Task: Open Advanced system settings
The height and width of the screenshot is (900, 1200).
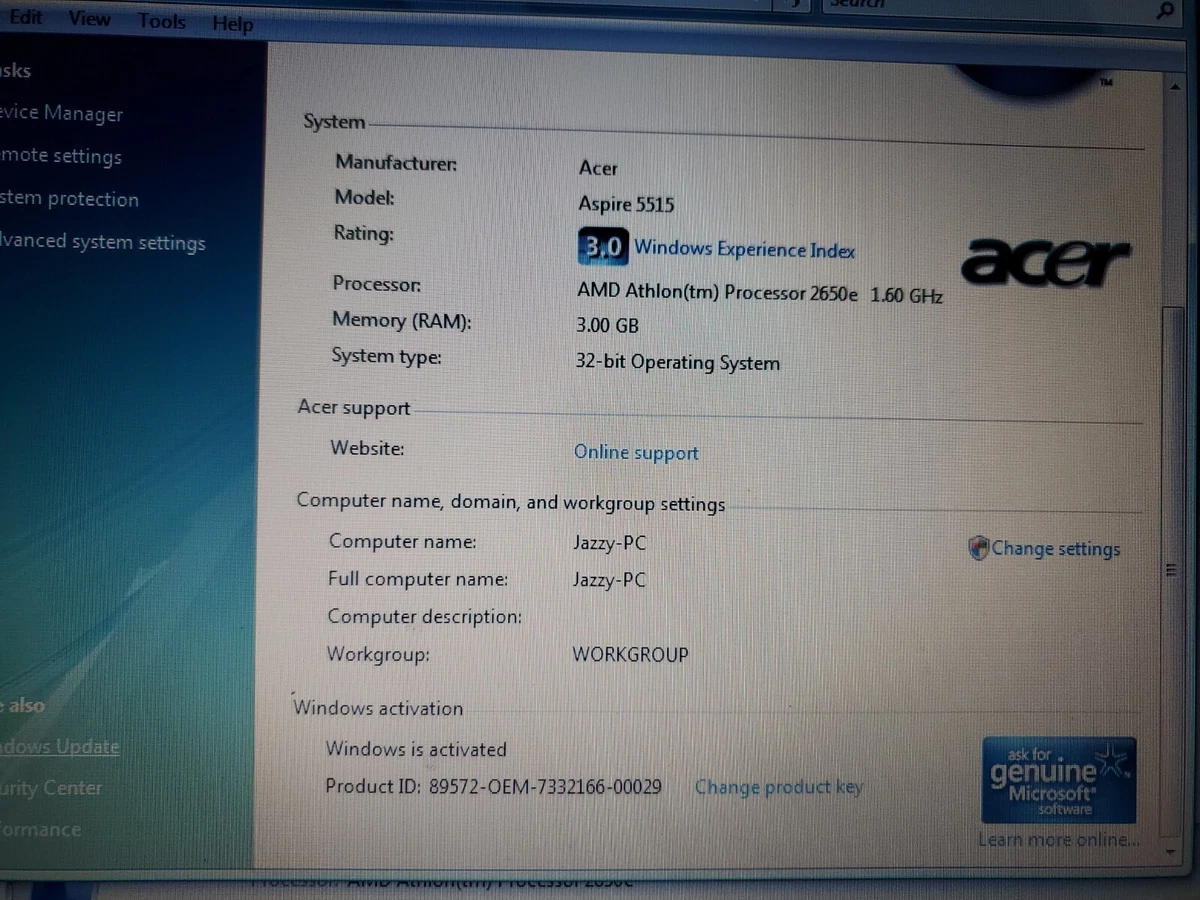Action: click(102, 241)
